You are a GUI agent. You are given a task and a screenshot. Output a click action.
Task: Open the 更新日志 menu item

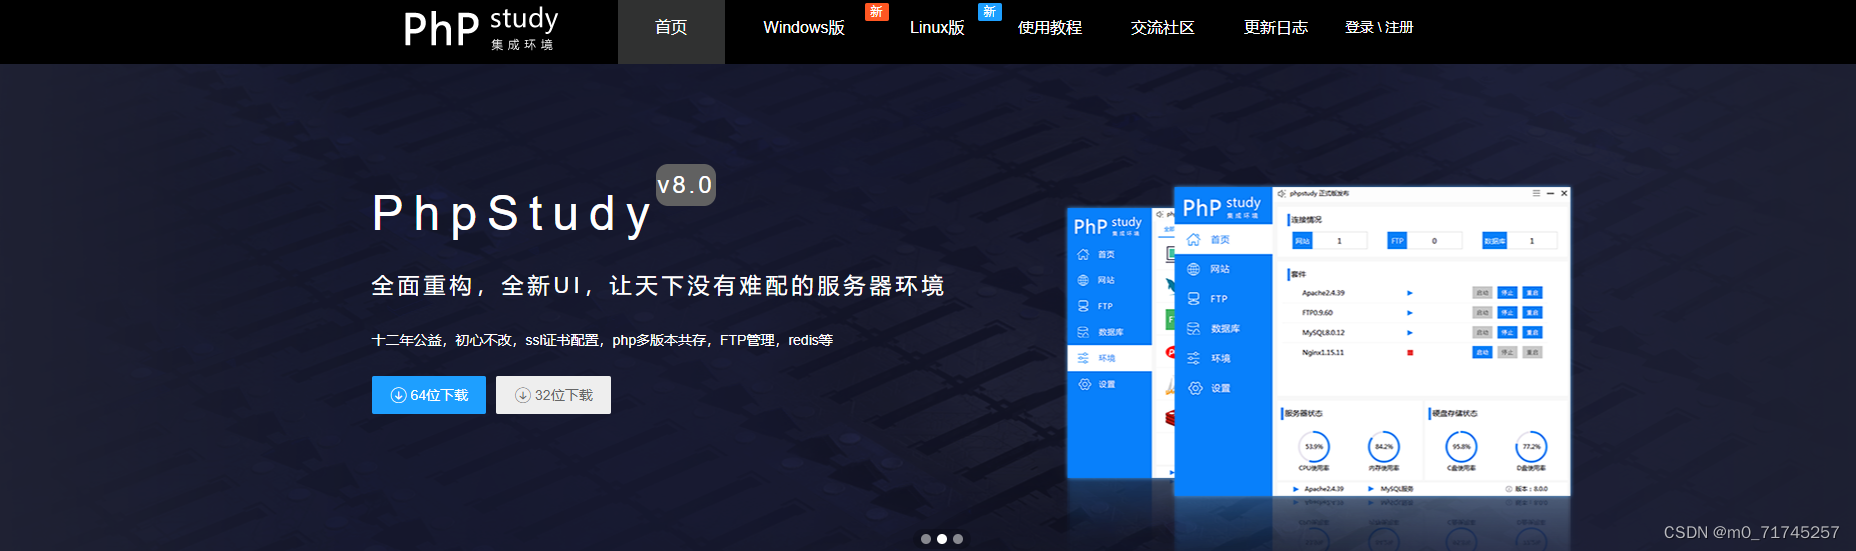(1276, 28)
